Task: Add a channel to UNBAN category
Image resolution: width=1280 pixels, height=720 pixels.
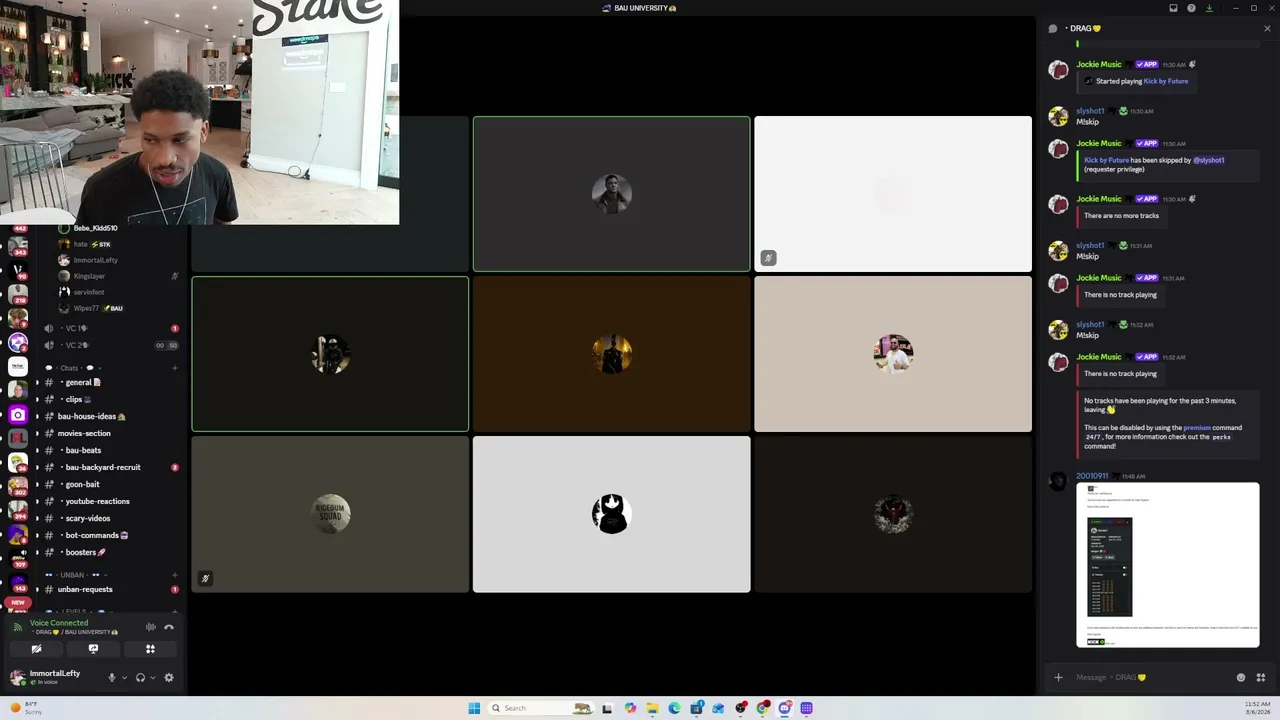Action: tap(175, 575)
